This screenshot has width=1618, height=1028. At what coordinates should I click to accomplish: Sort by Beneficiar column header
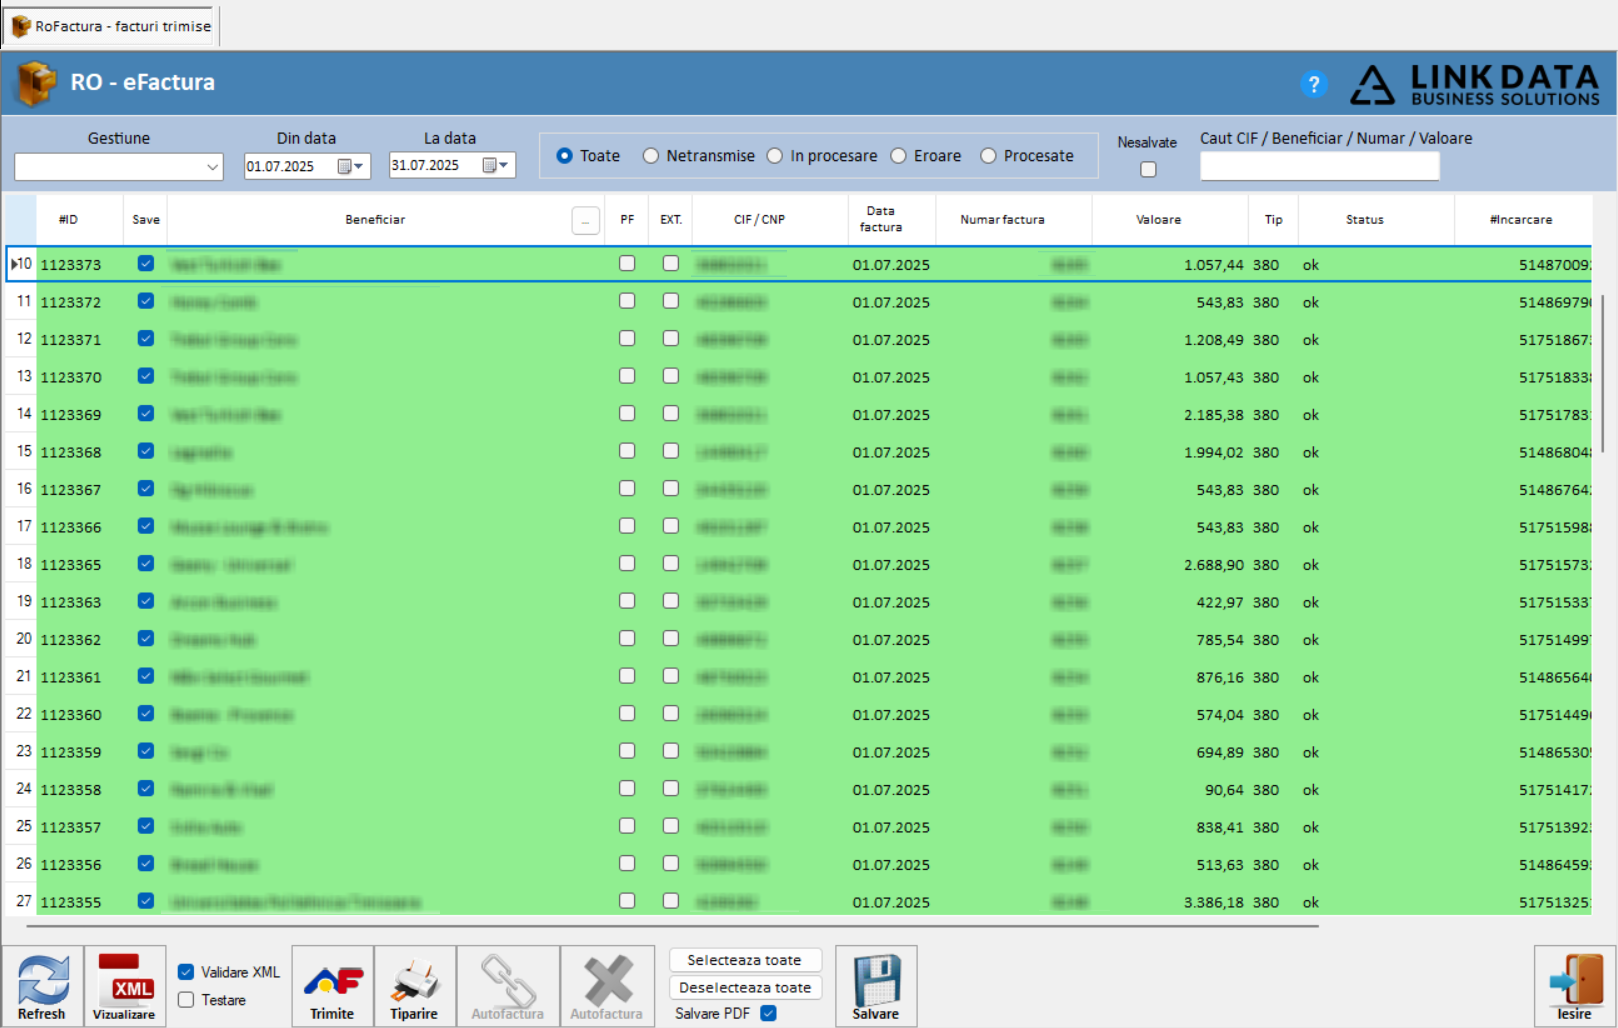click(375, 220)
